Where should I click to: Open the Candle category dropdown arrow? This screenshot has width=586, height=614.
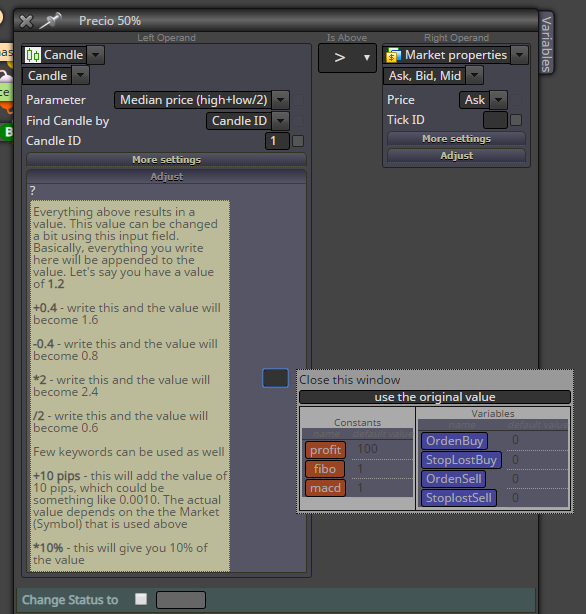click(96, 55)
